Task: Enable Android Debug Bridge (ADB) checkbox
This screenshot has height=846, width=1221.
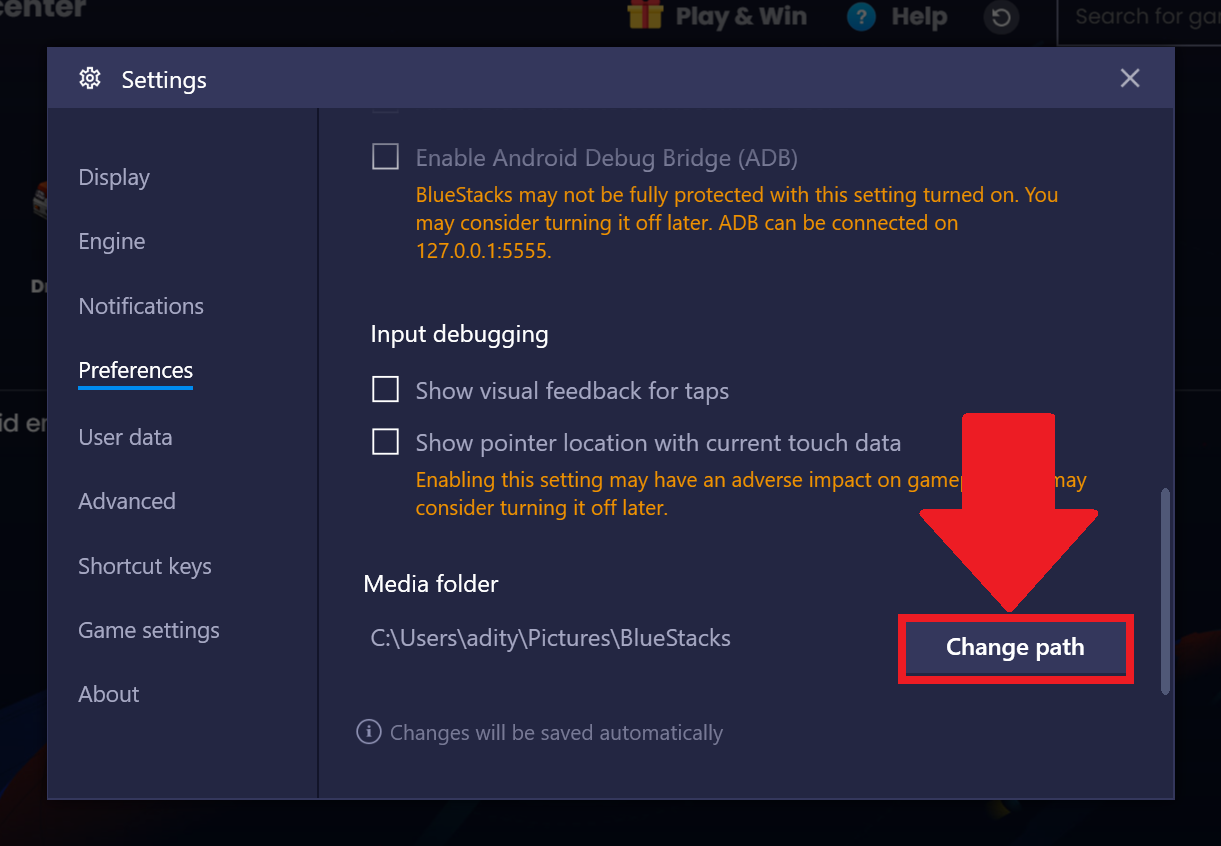Action: (386, 157)
